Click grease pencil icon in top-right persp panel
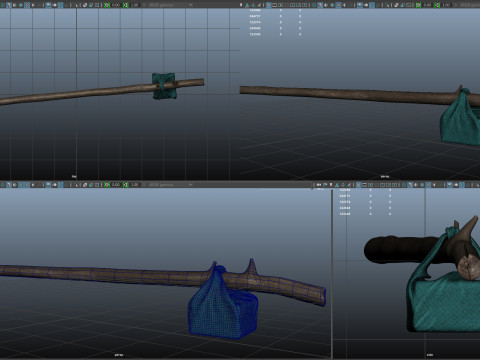Image resolution: width=480 pixels, height=360 pixels. (x=259, y=5)
